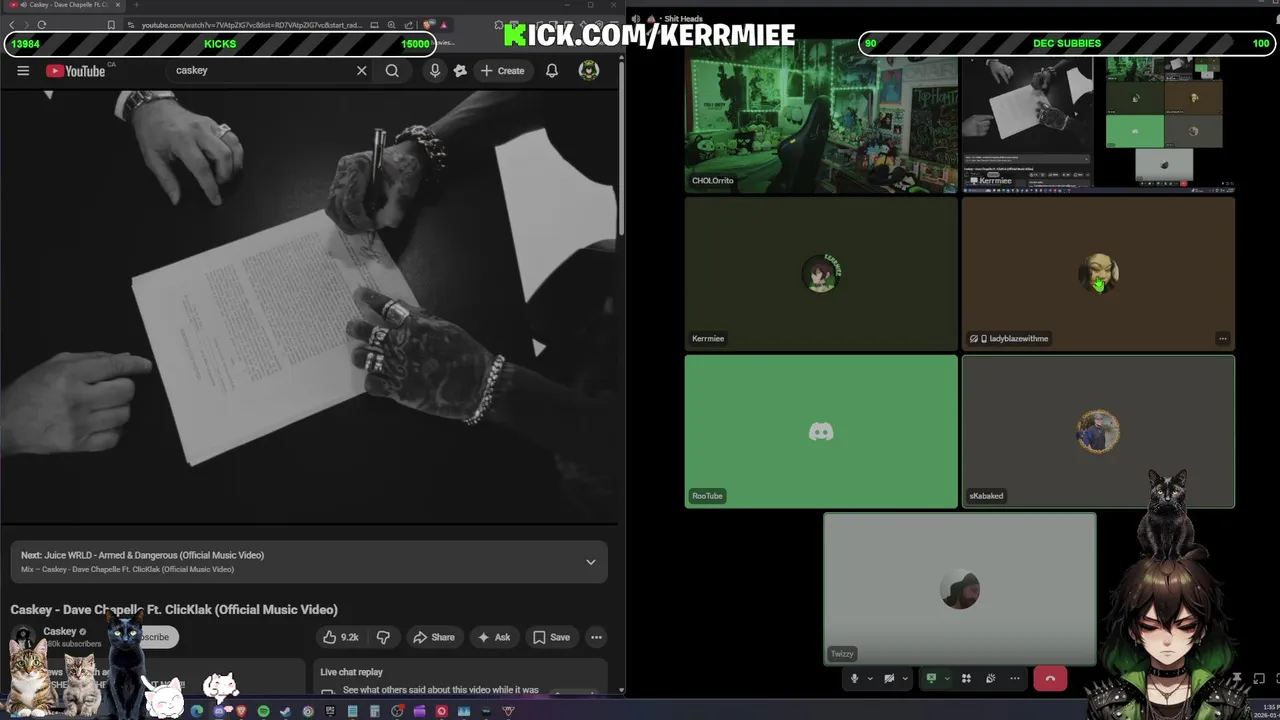Open Microsoft Edge from the taskbar

coord(197,711)
